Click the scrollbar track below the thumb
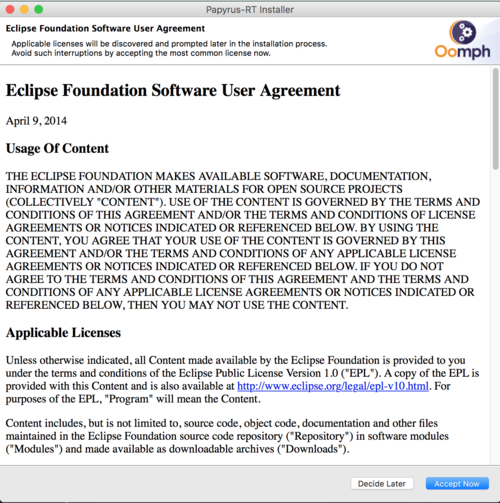 click(495, 317)
